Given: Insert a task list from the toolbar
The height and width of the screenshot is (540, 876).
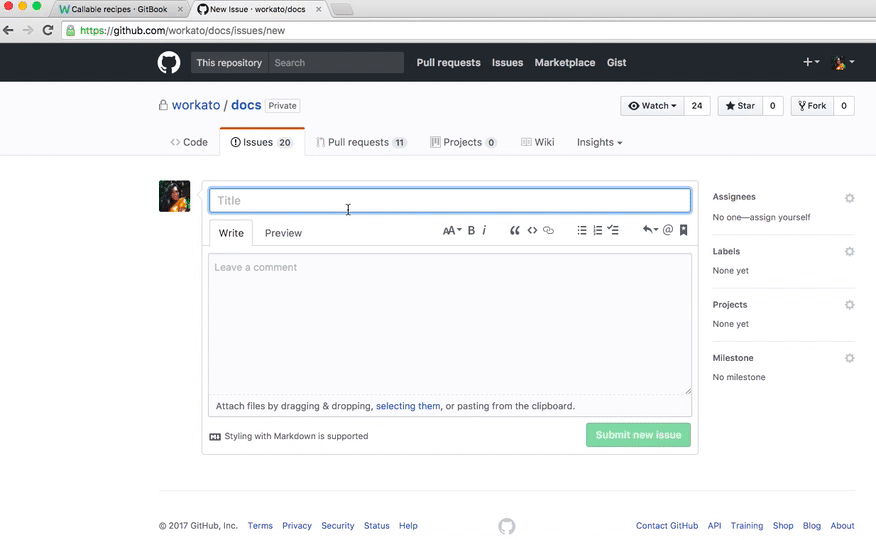Looking at the screenshot, I should [x=614, y=231].
